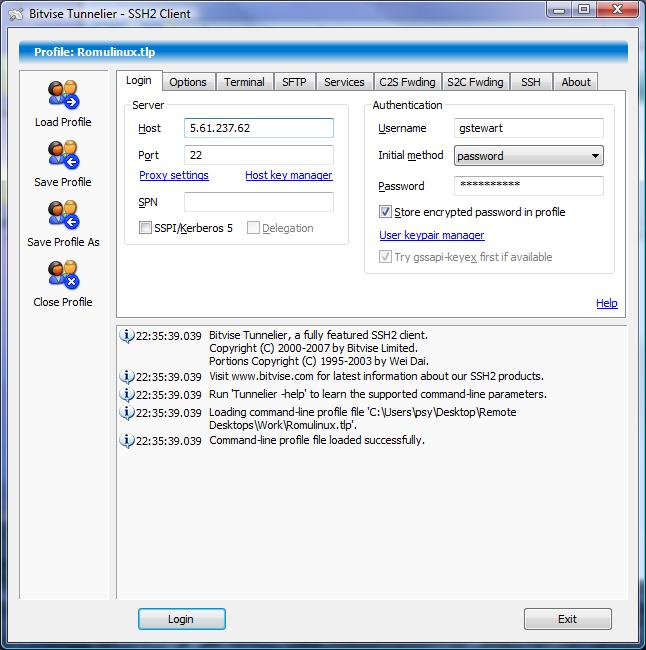646x650 pixels.
Task: Open the Host key manager link
Action: 289,175
